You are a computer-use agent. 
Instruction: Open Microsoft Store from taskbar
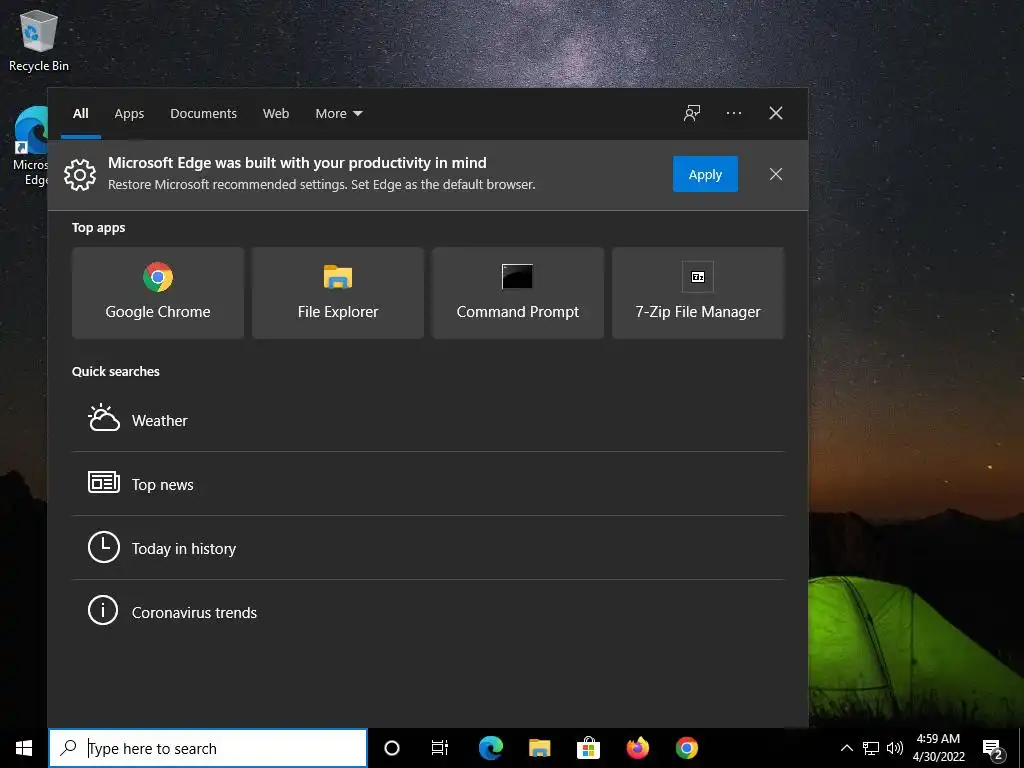click(588, 748)
